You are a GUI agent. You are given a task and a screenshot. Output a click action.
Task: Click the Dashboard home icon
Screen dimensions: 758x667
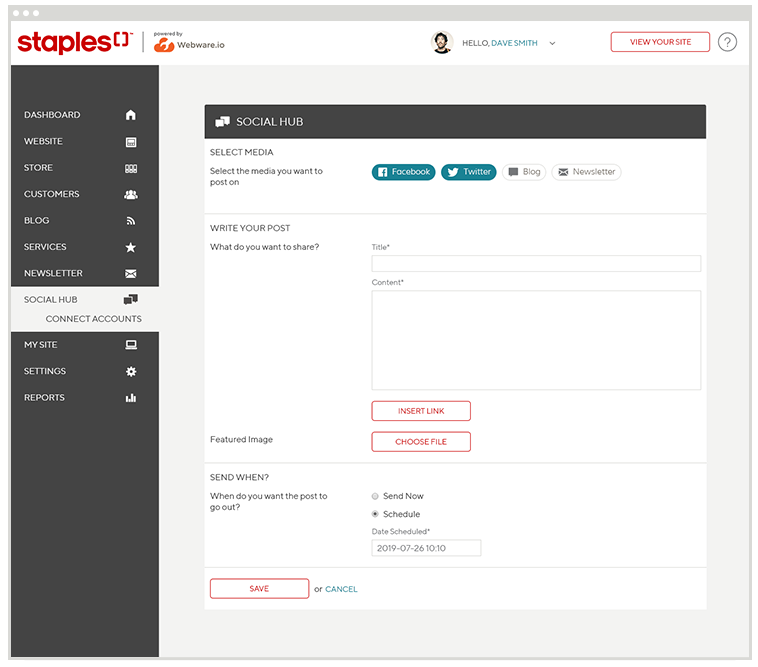pos(131,115)
